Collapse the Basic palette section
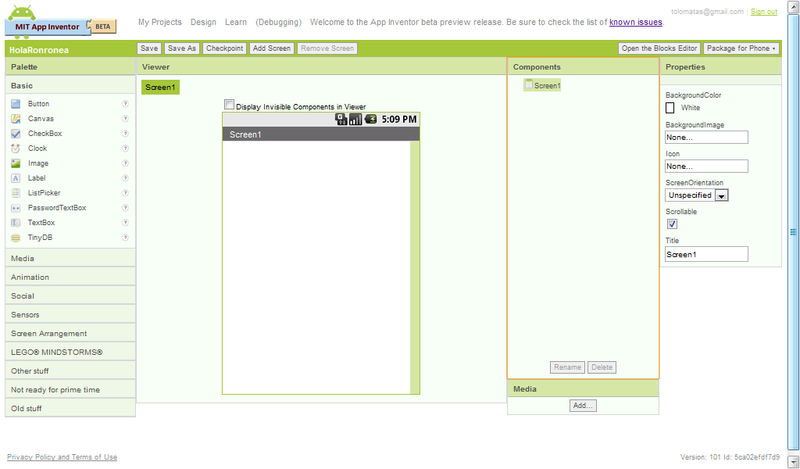 [x=70, y=86]
